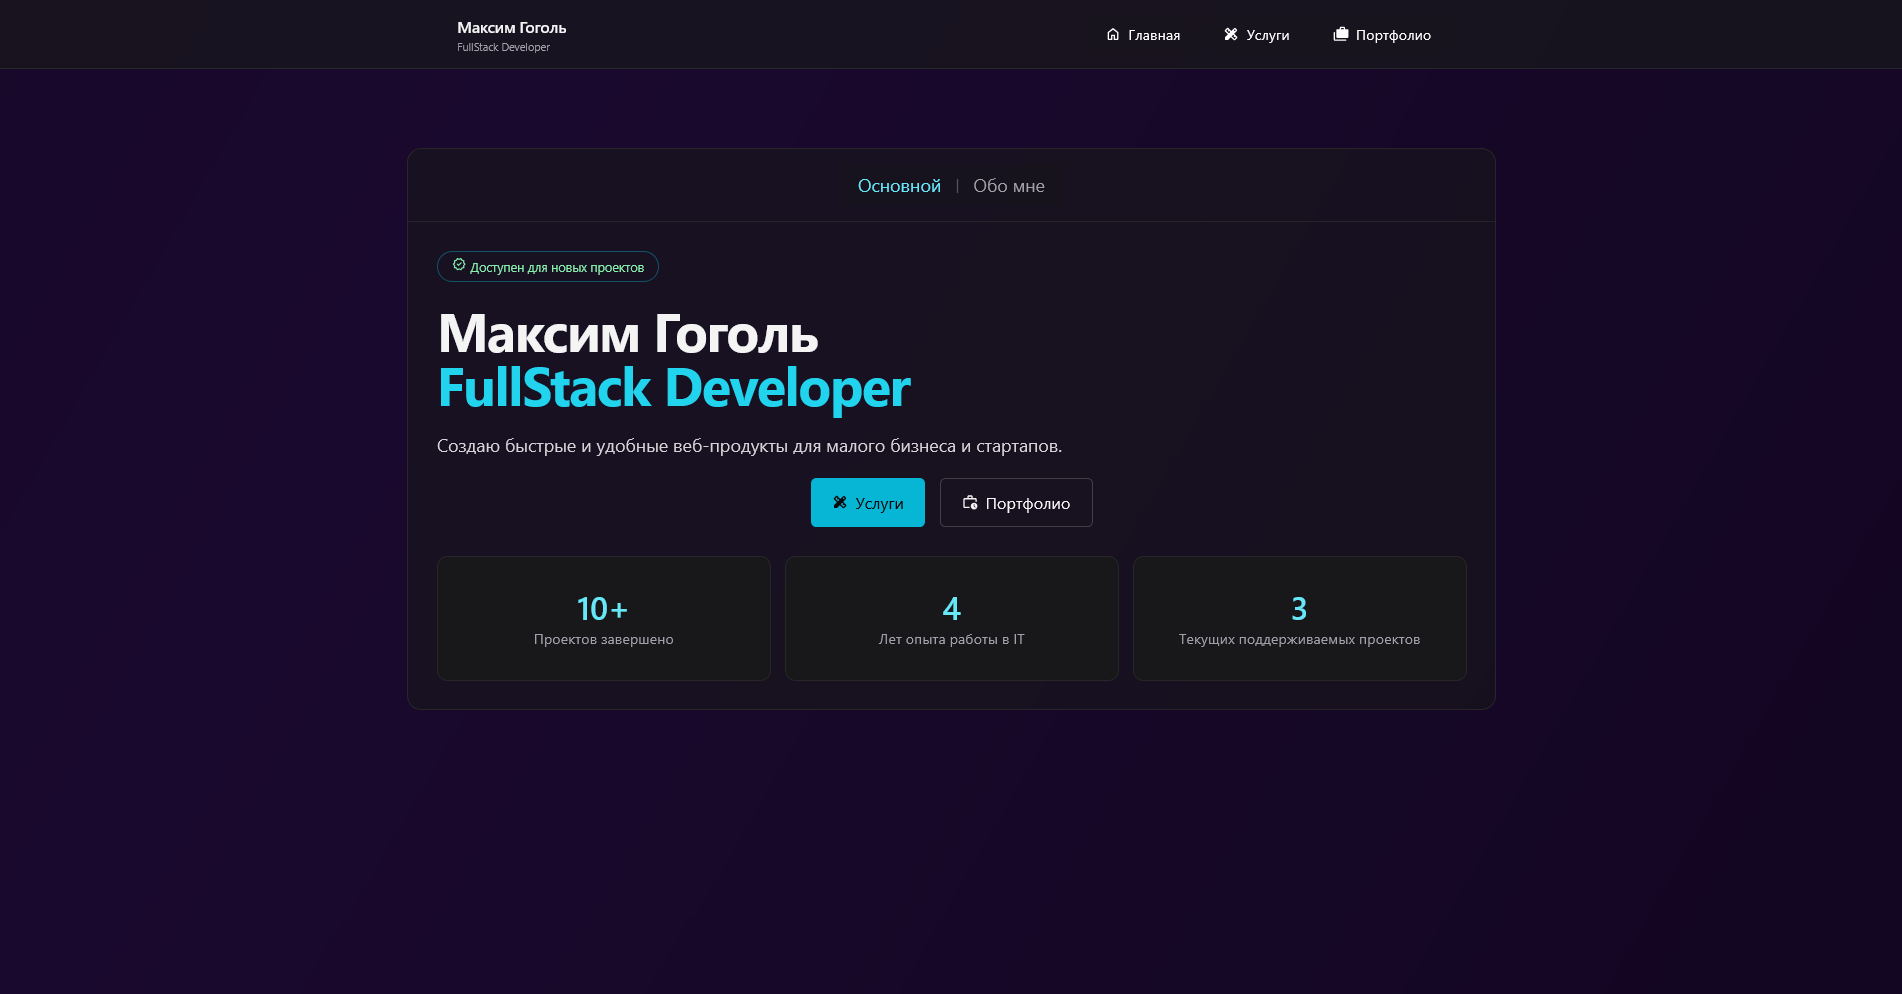This screenshot has height=994, width=1902.
Task: Click the Лет опыта работы в IT label
Action: (952, 639)
